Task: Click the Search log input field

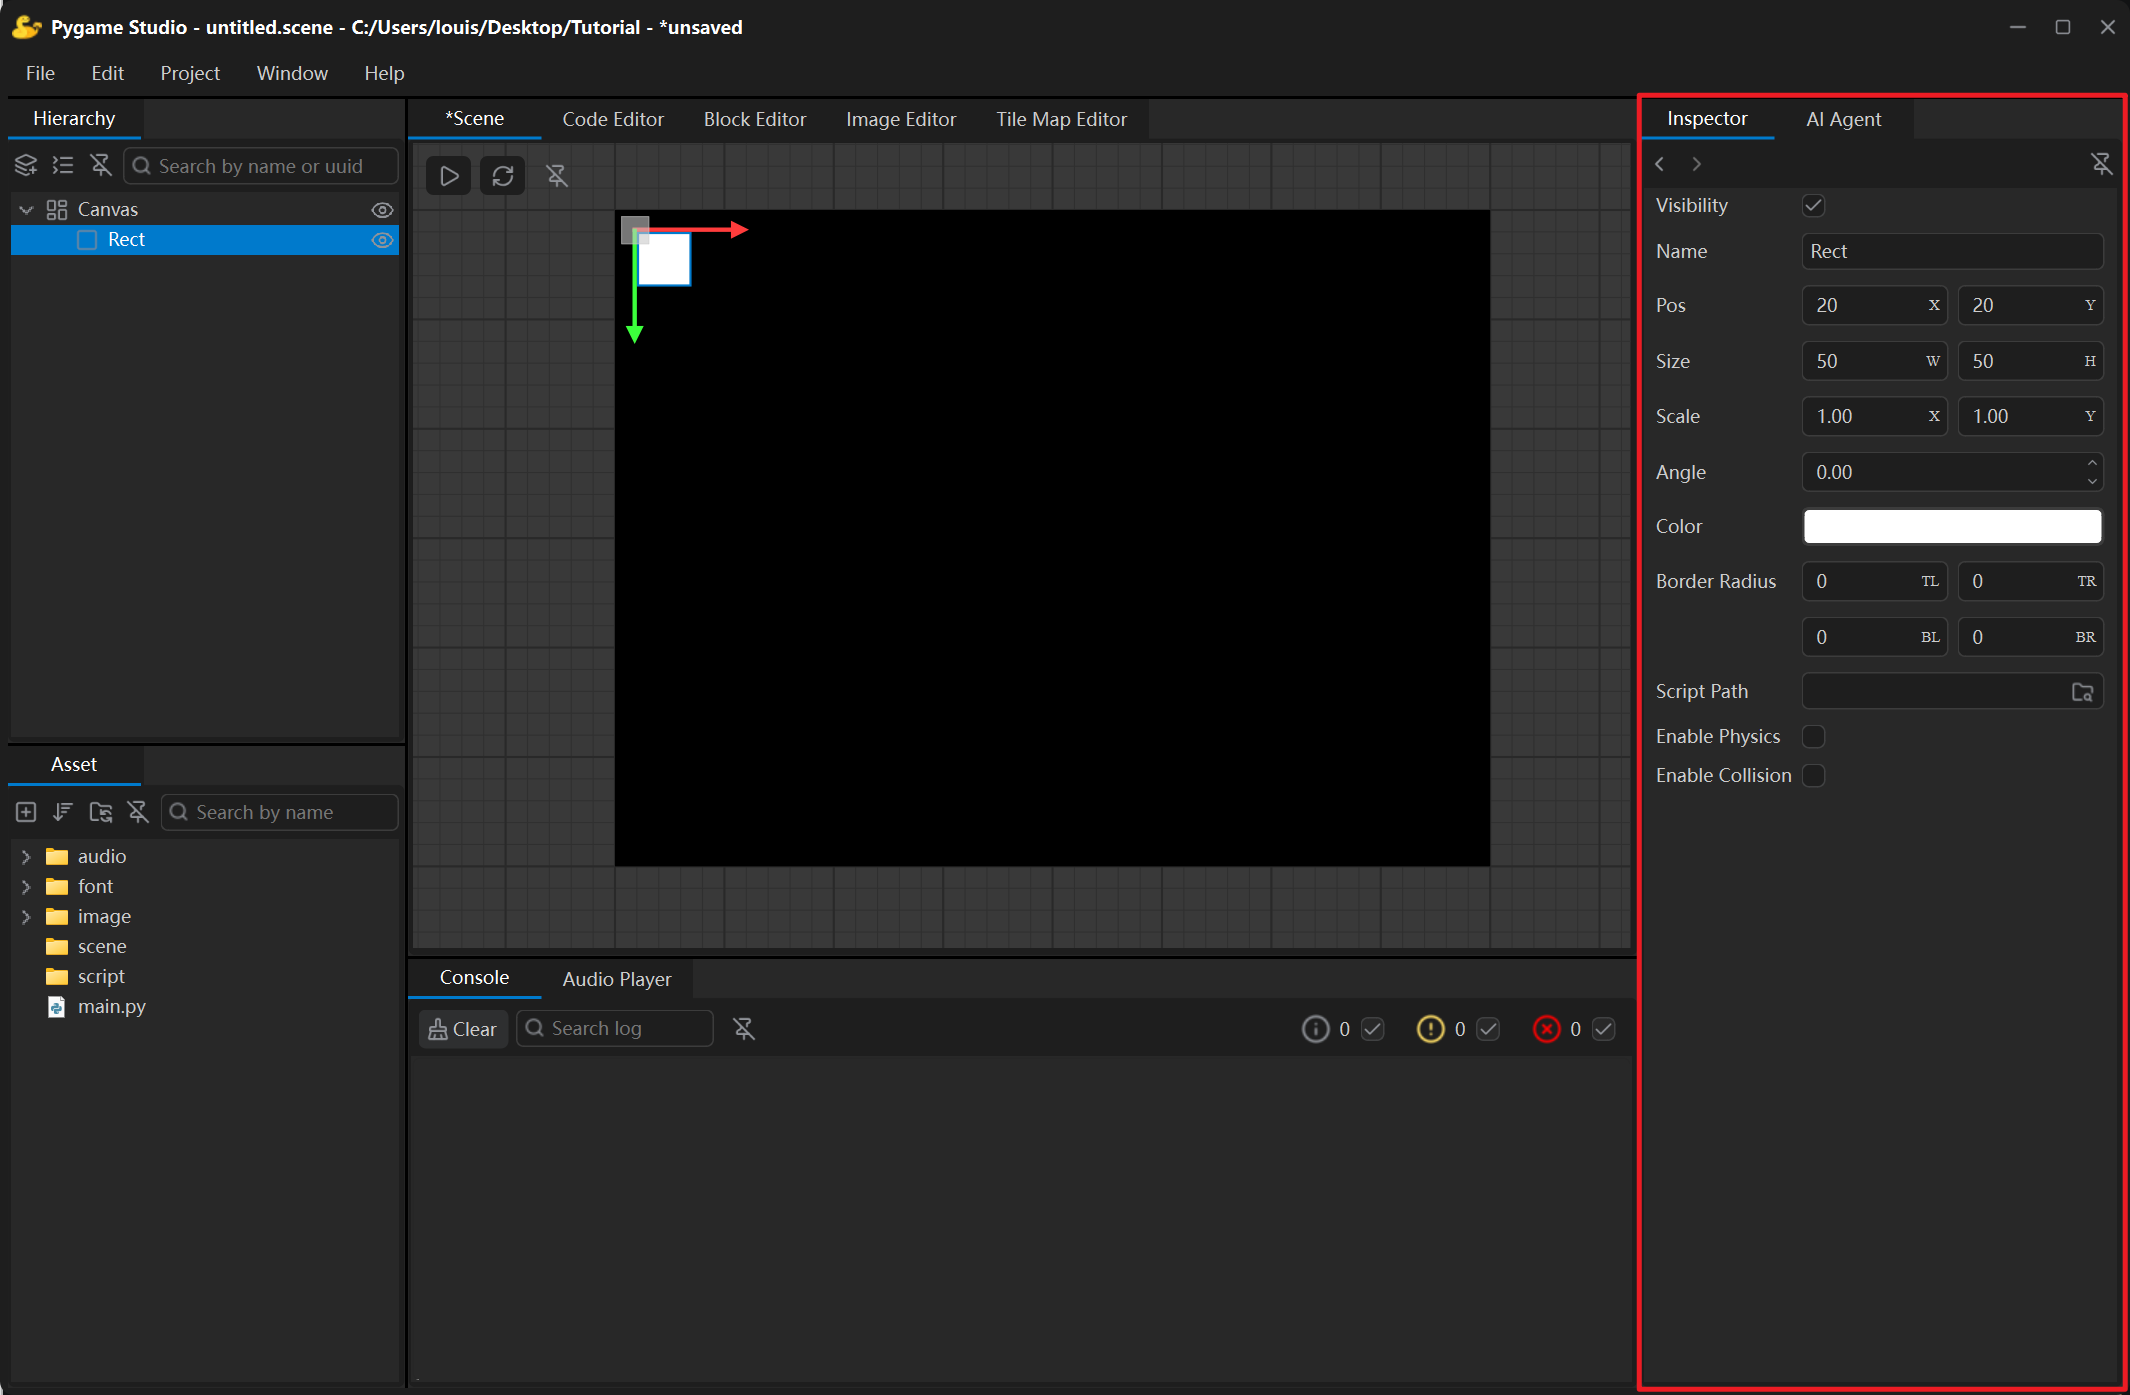Action: (615, 1028)
